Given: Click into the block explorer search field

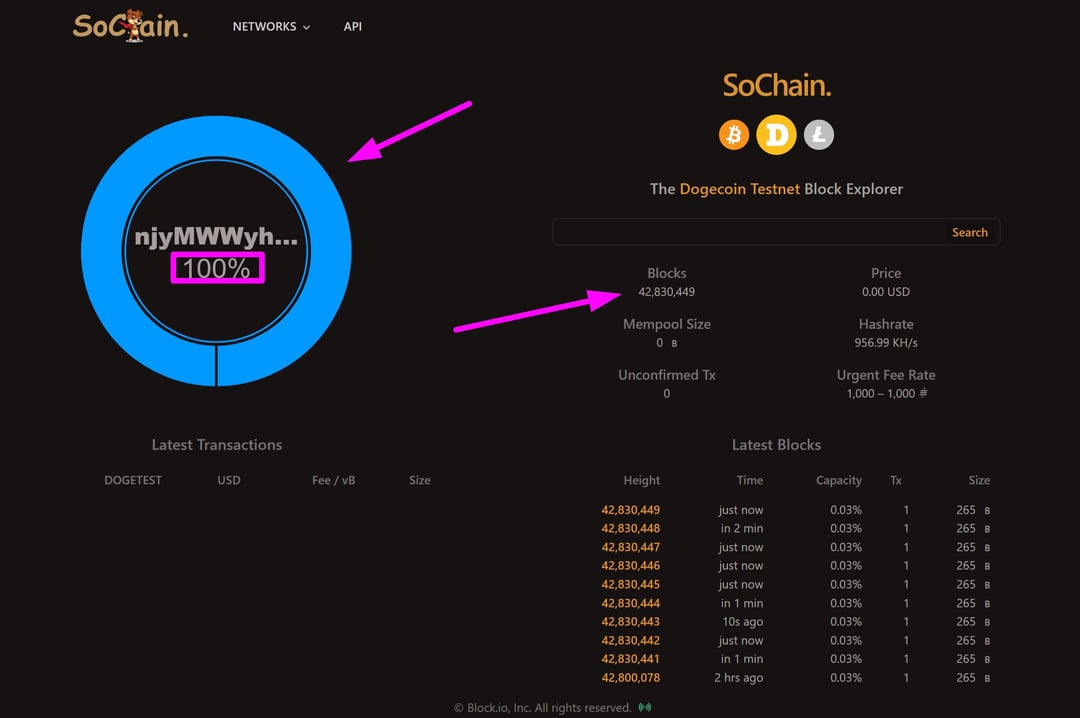Looking at the screenshot, I should (x=745, y=232).
